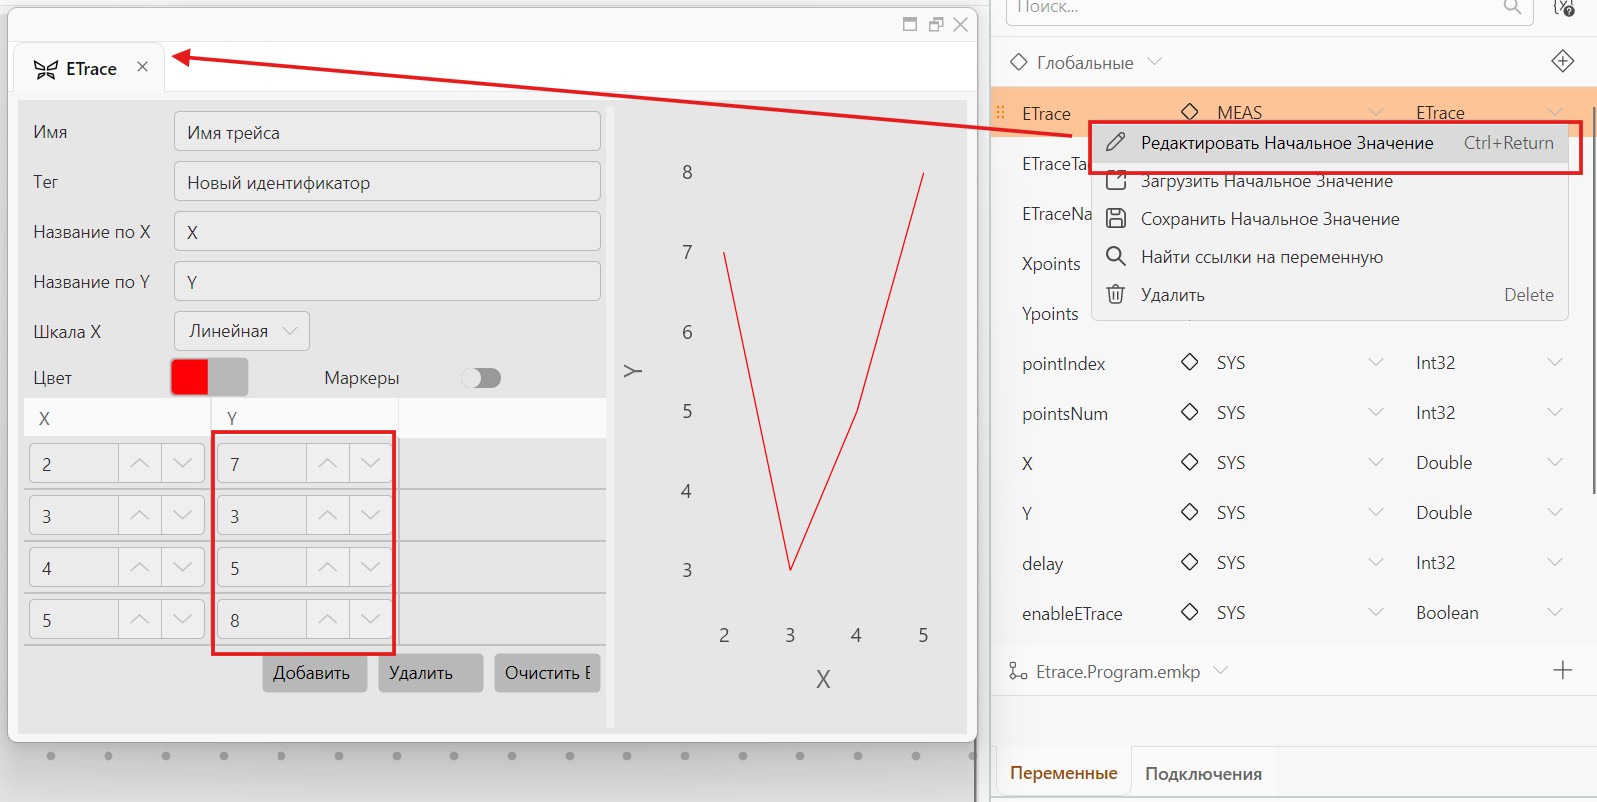
Task: Choose Загрузить Начальное Значение from the context menu
Action: (1266, 181)
